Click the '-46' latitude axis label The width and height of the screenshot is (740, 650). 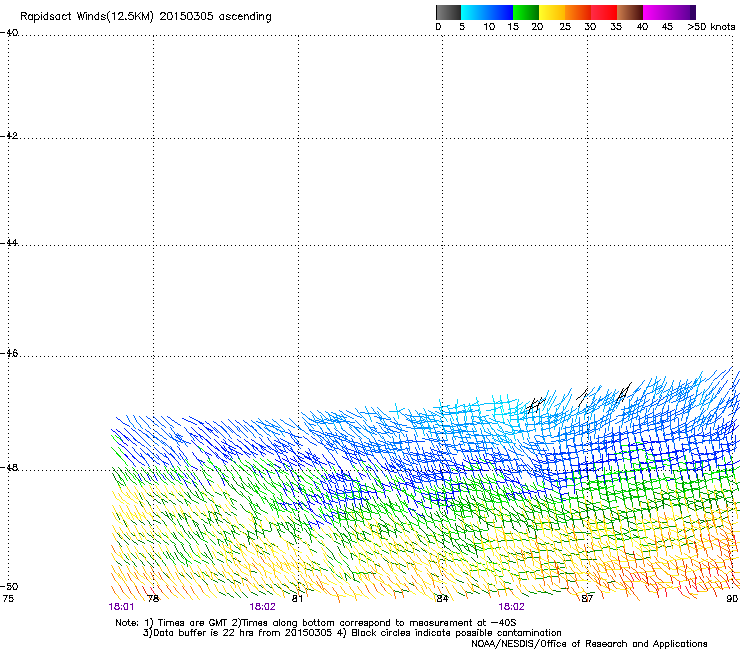[9, 353]
